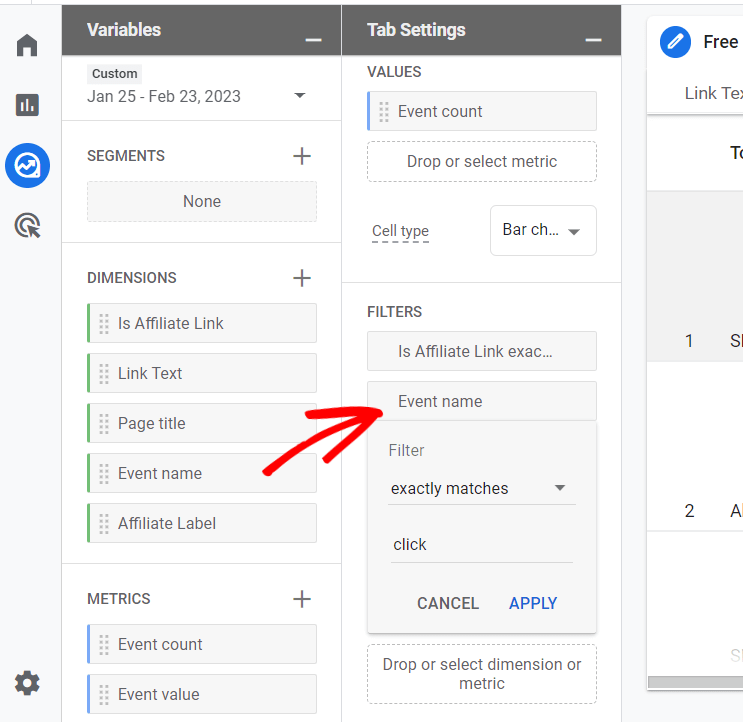Open the Advertising icon in sidebar
The image size is (743, 722).
27,226
